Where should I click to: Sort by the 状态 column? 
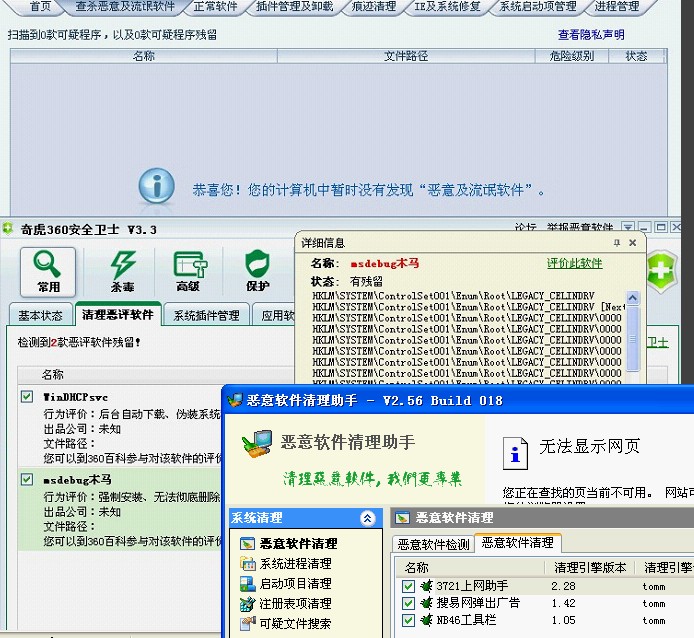click(636, 56)
